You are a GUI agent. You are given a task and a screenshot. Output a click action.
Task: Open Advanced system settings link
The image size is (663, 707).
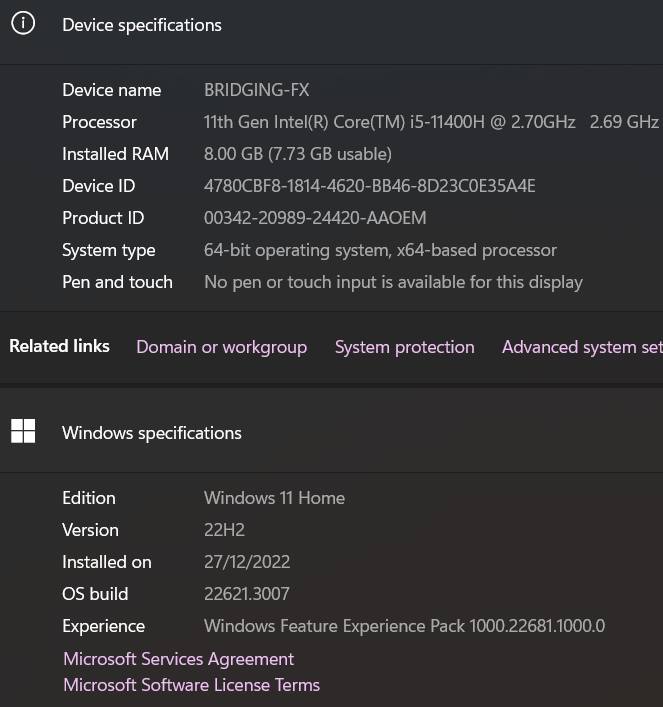582,347
